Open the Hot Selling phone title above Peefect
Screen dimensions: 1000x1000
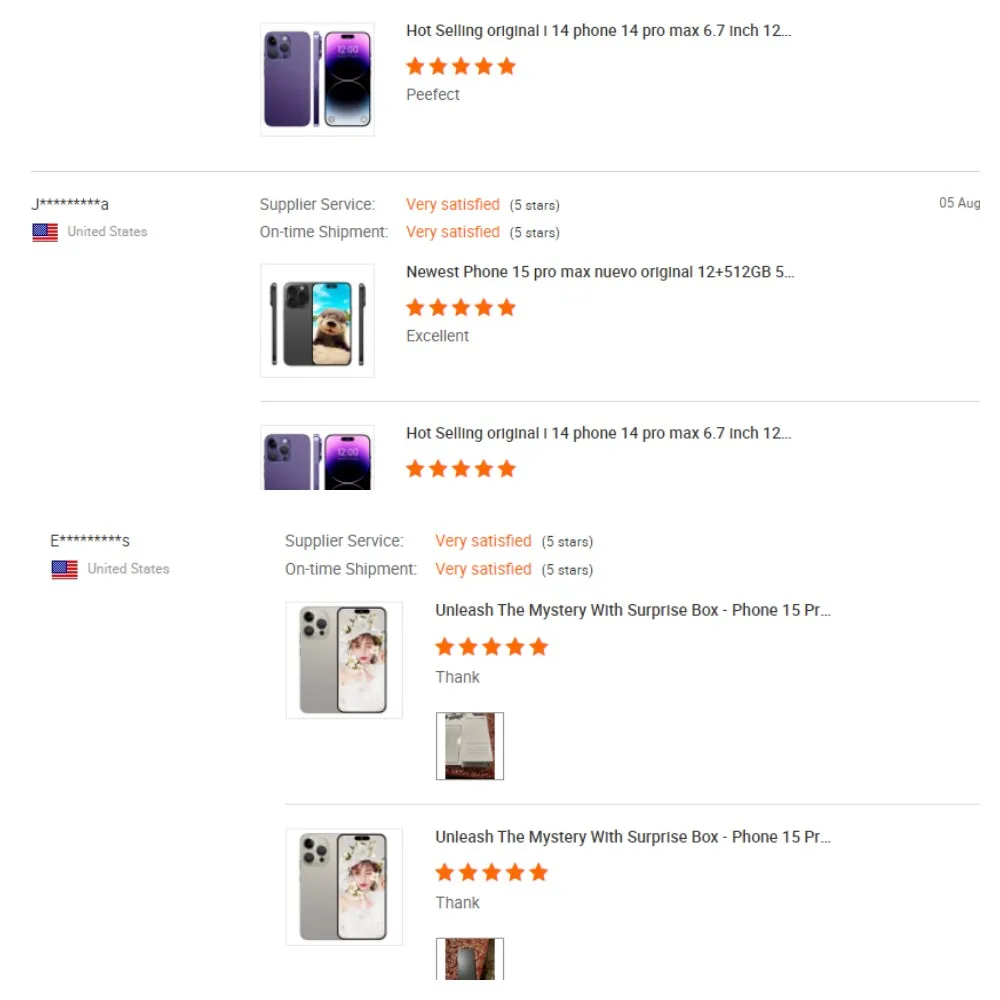(x=598, y=31)
